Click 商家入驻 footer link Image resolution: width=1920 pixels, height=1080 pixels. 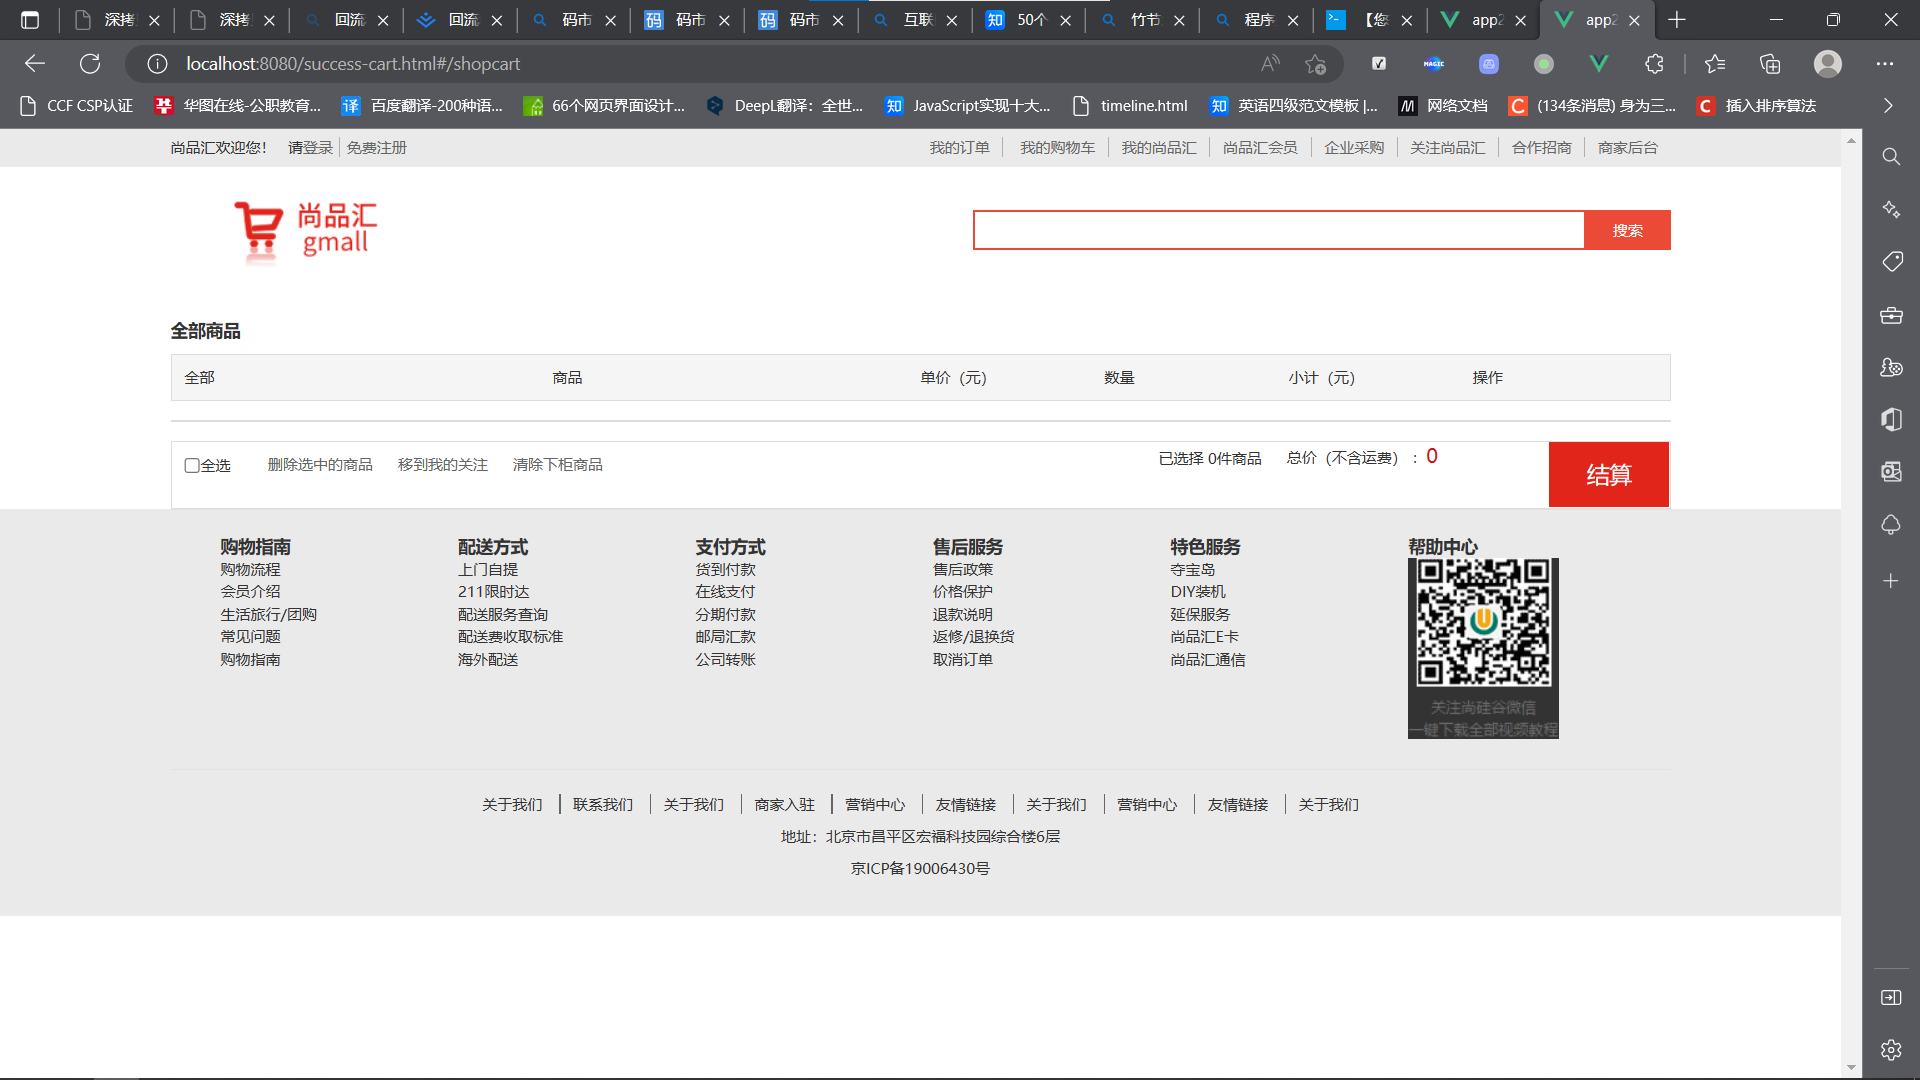coord(785,805)
